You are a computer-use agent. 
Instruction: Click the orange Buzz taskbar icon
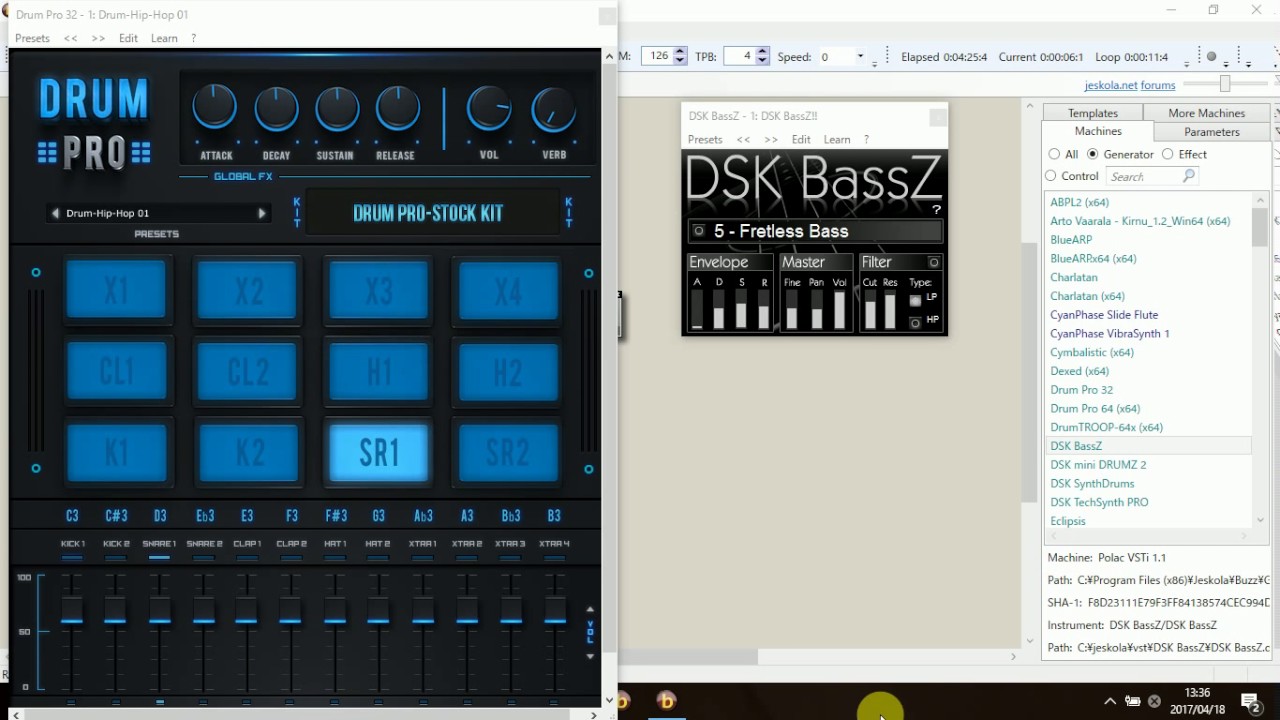(x=667, y=701)
